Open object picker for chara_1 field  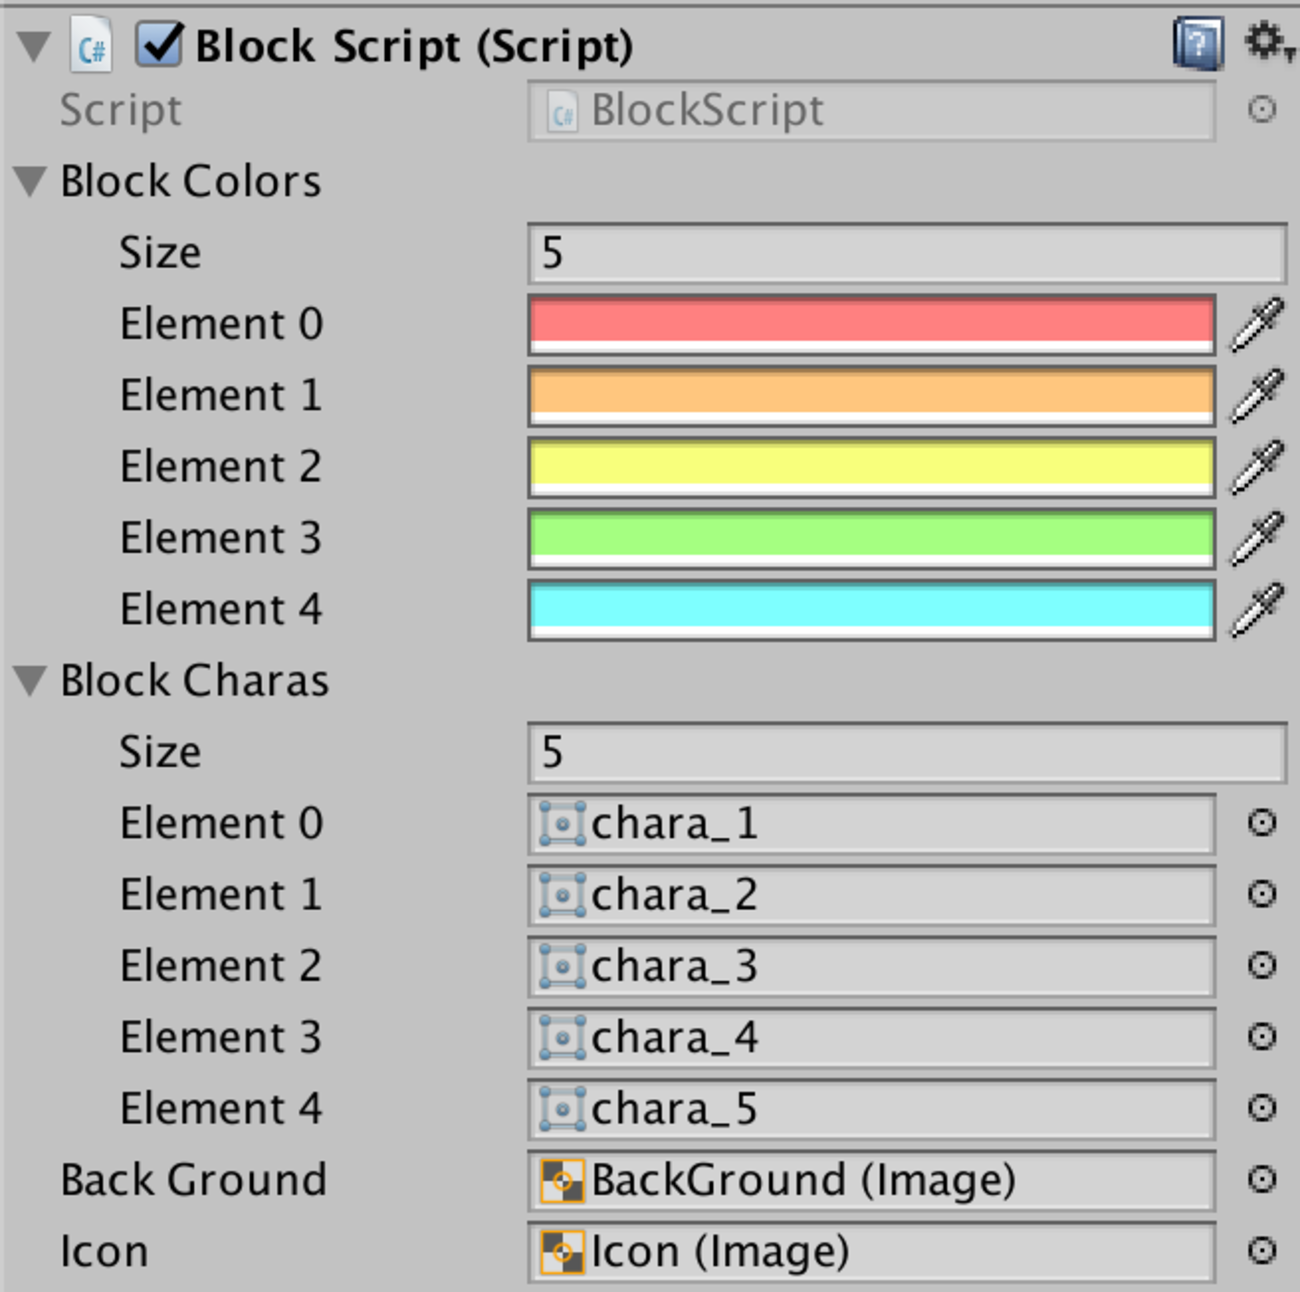[x=1262, y=823]
